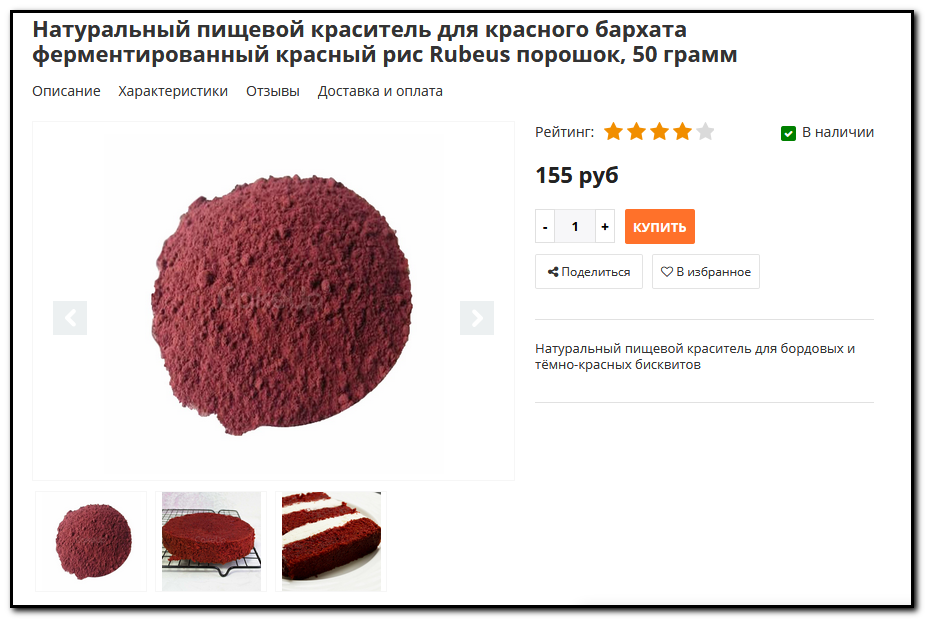925x619 pixels.
Task: Click the orange КУПИТЬ button
Action: 660,227
